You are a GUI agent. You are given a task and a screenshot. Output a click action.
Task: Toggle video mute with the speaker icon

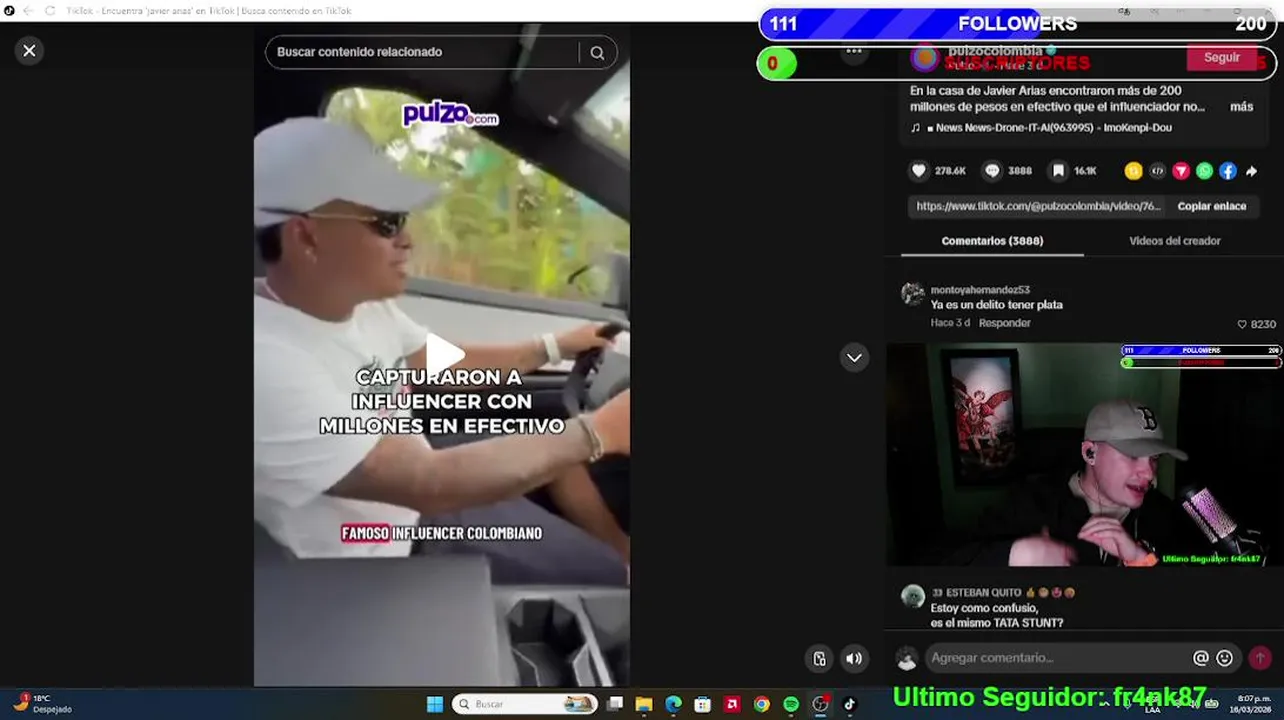coord(854,658)
